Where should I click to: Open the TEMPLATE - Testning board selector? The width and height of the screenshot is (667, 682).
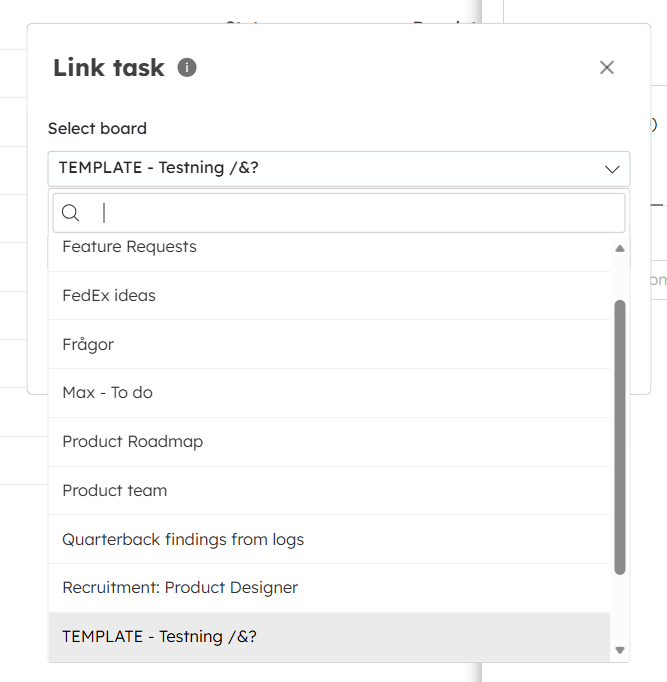click(x=339, y=169)
